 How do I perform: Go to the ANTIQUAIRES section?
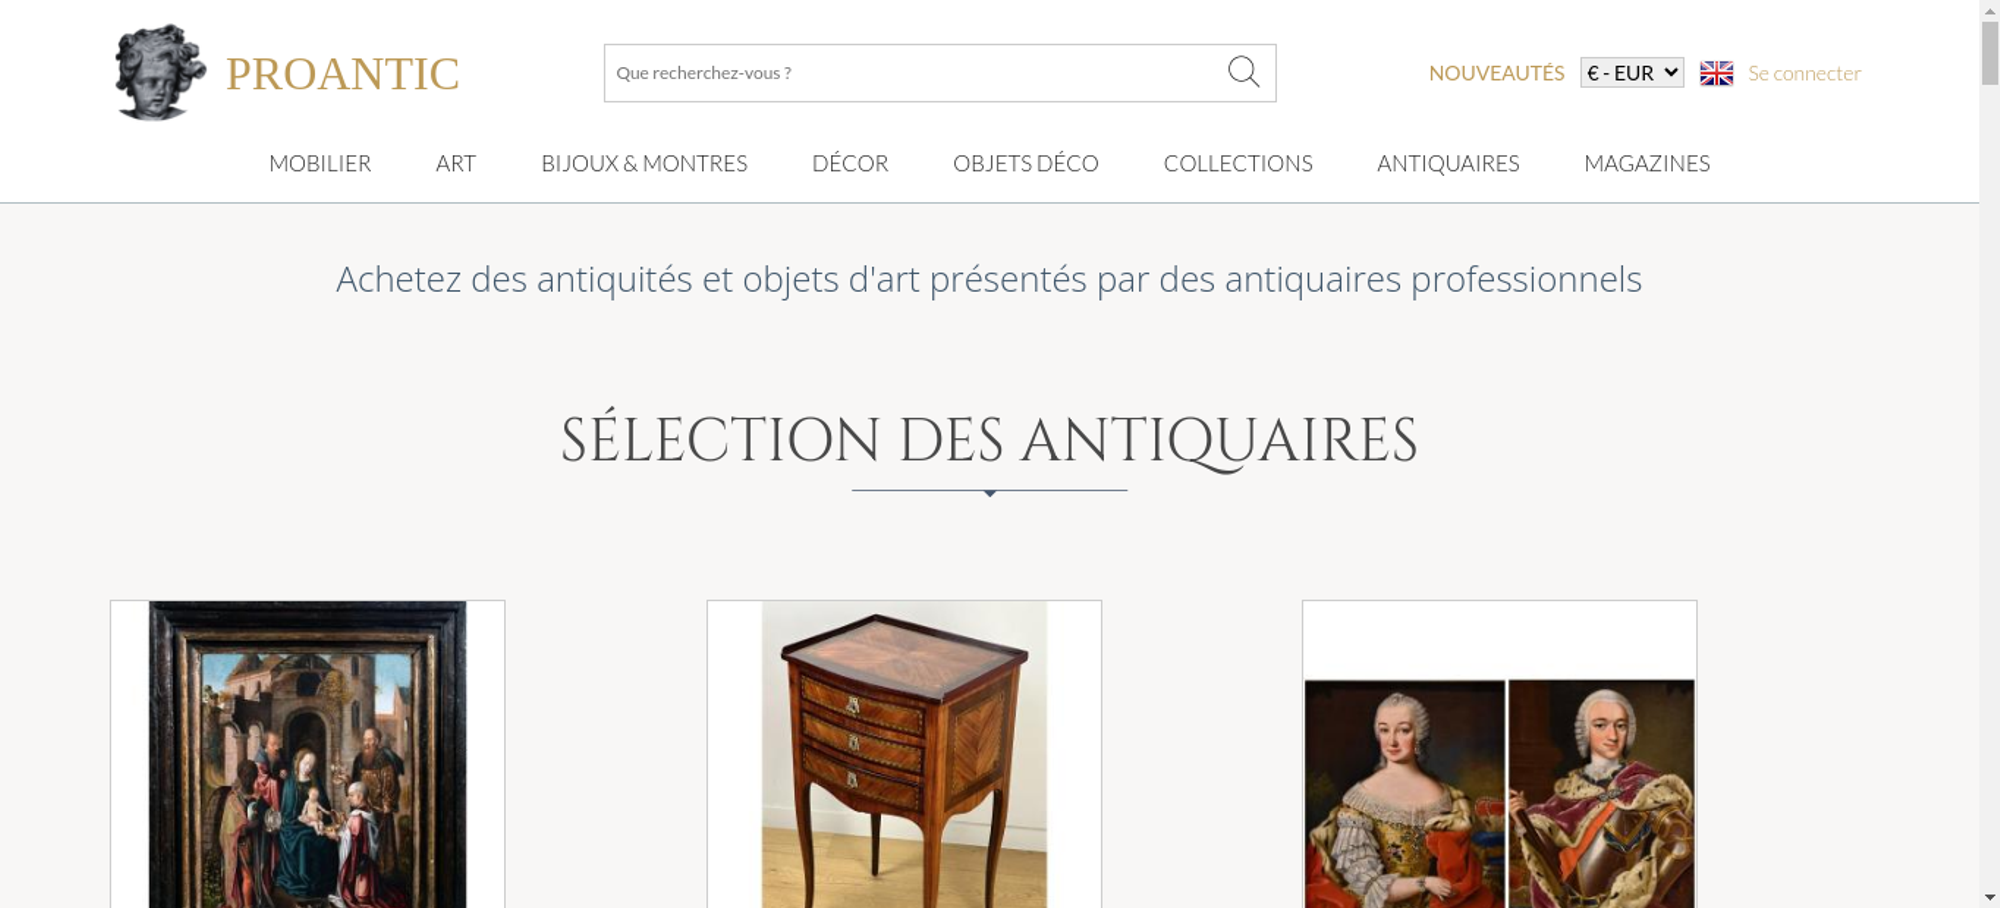[1448, 163]
